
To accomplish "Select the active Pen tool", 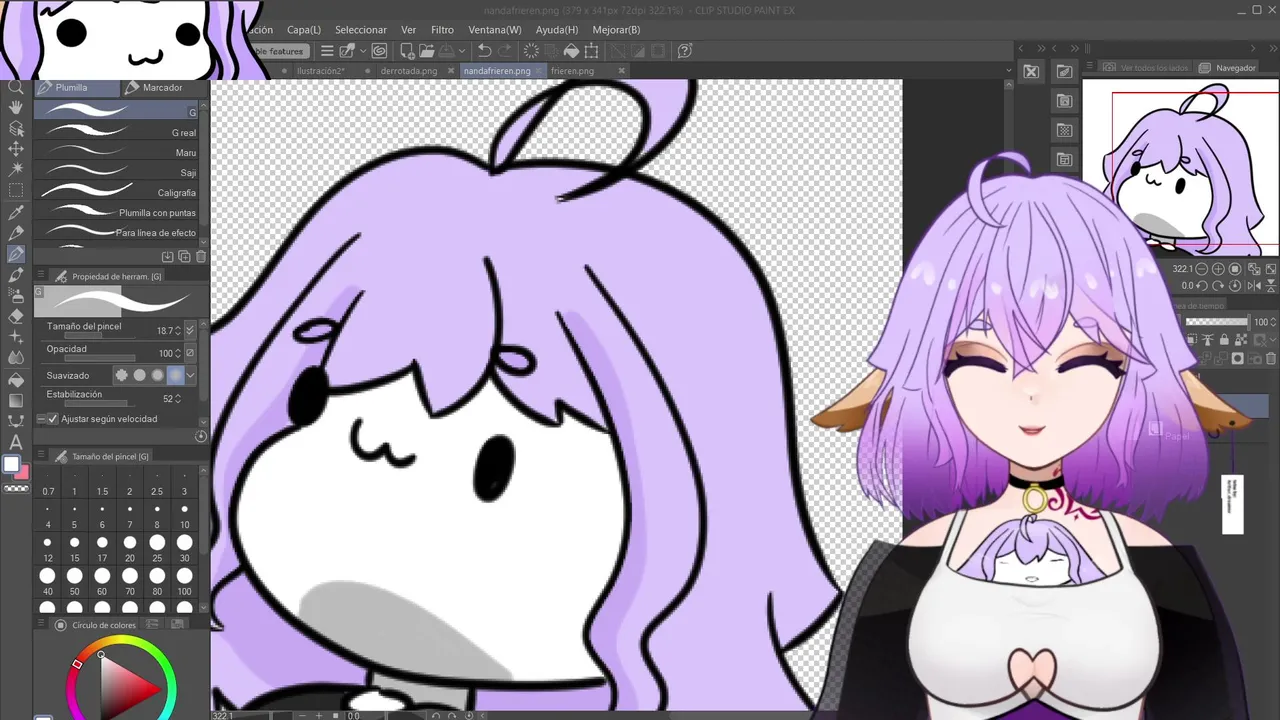I will click(16, 254).
